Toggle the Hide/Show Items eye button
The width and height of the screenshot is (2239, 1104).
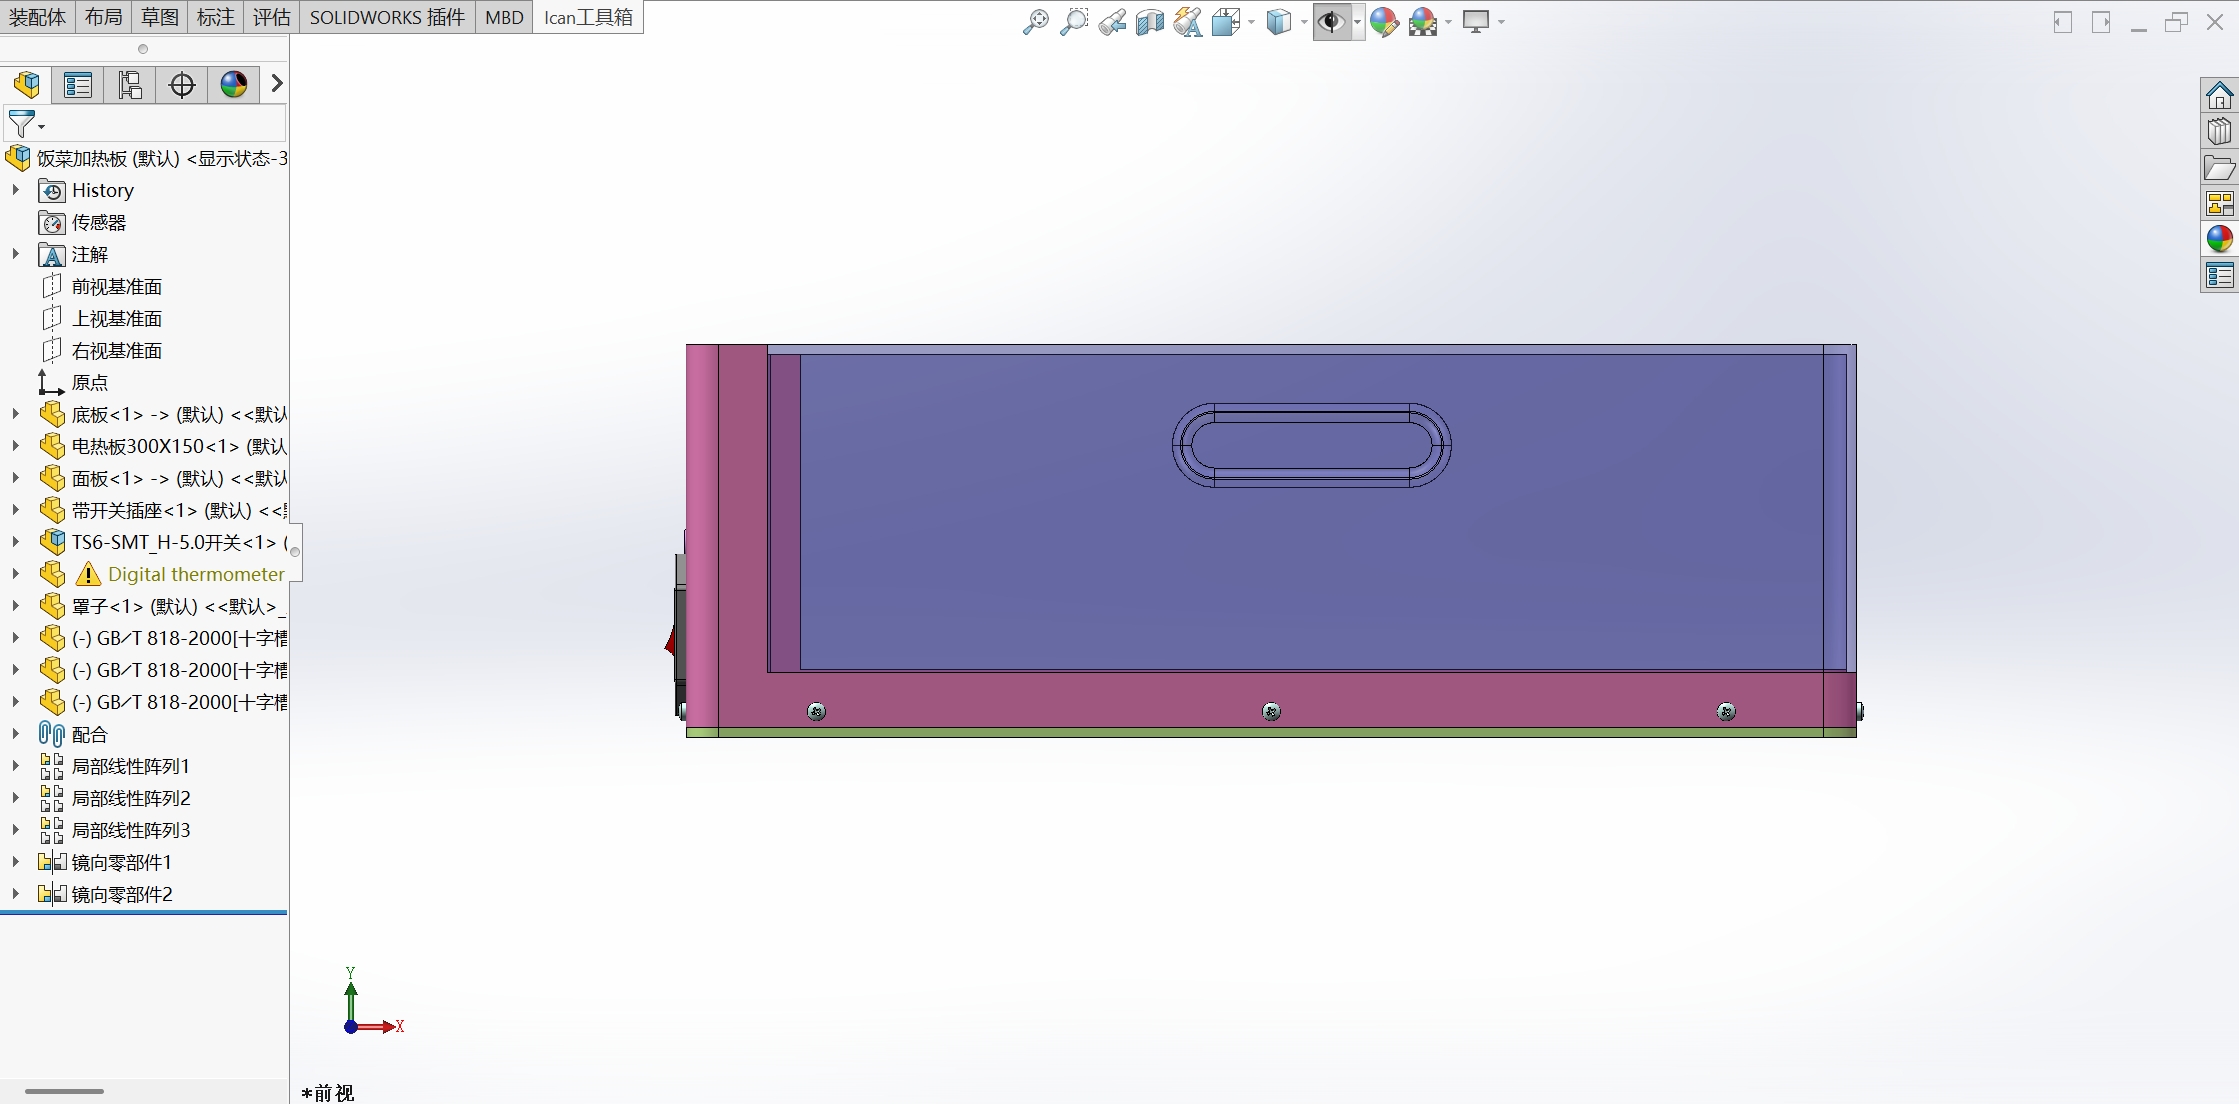pyautogui.click(x=1330, y=21)
